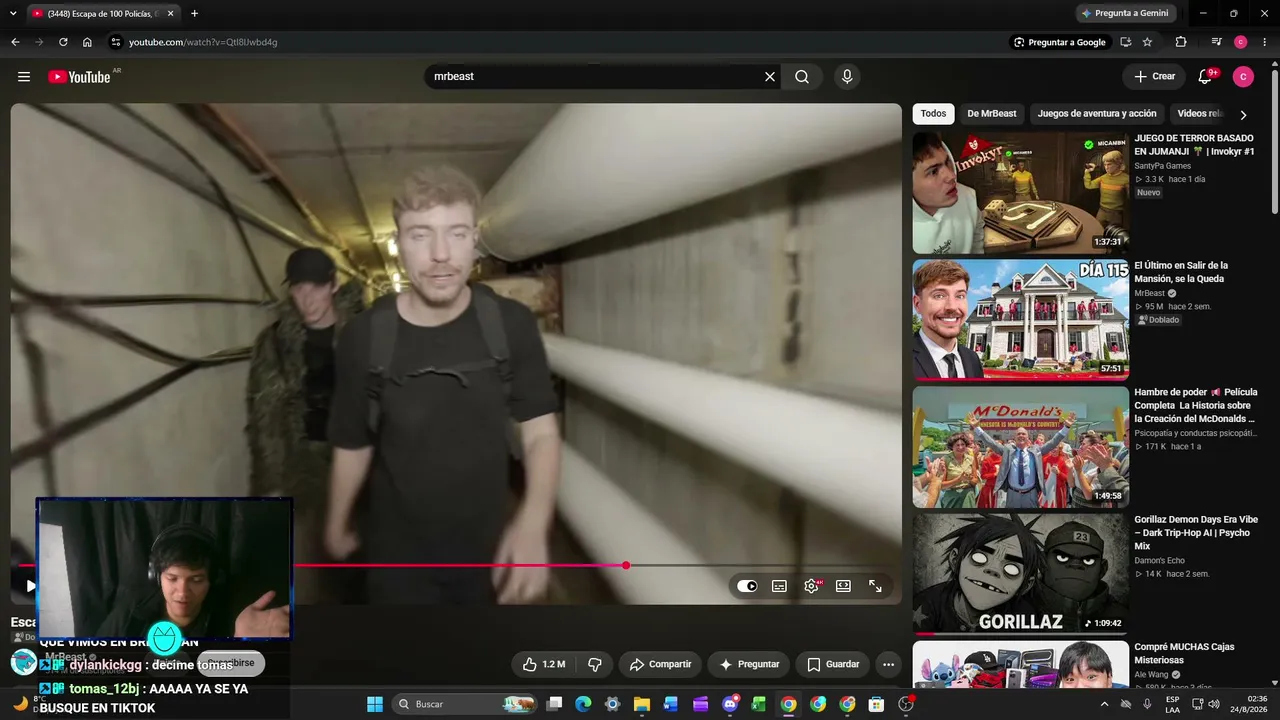Reload the YouTube page
The width and height of the screenshot is (1280, 720).
[x=63, y=42]
